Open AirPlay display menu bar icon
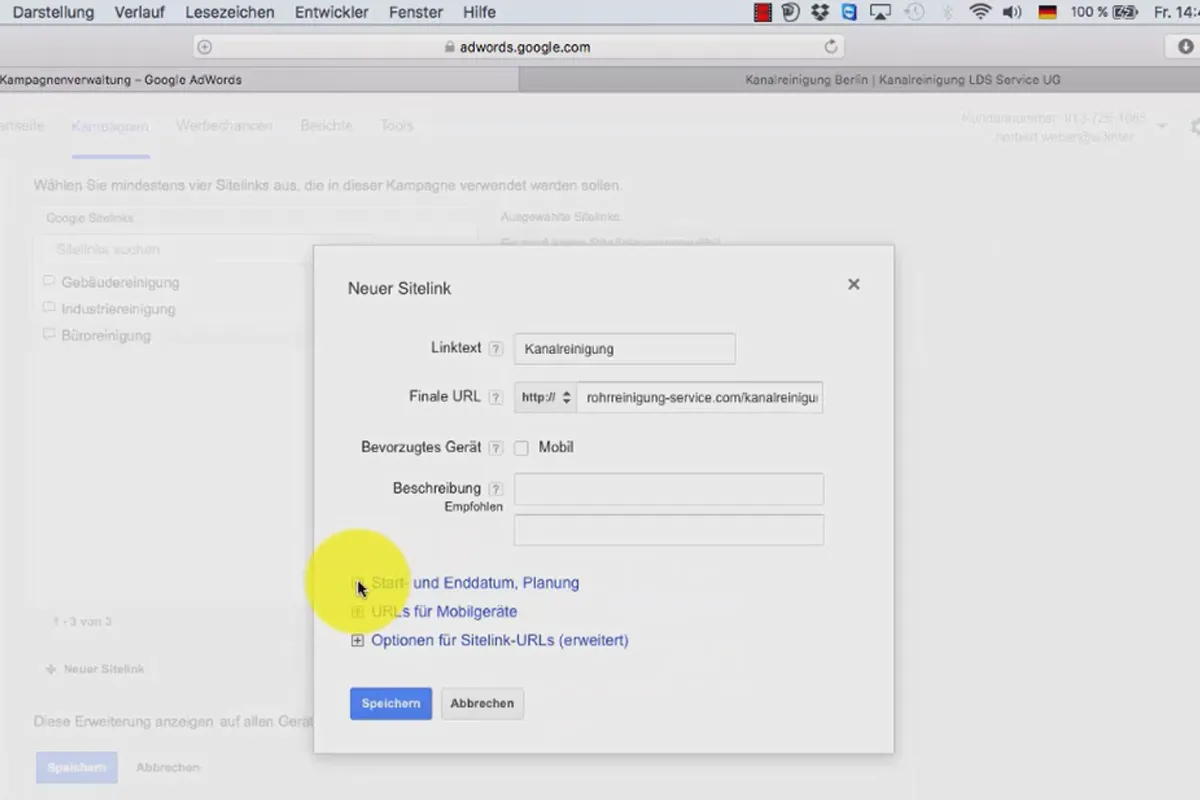 point(880,12)
